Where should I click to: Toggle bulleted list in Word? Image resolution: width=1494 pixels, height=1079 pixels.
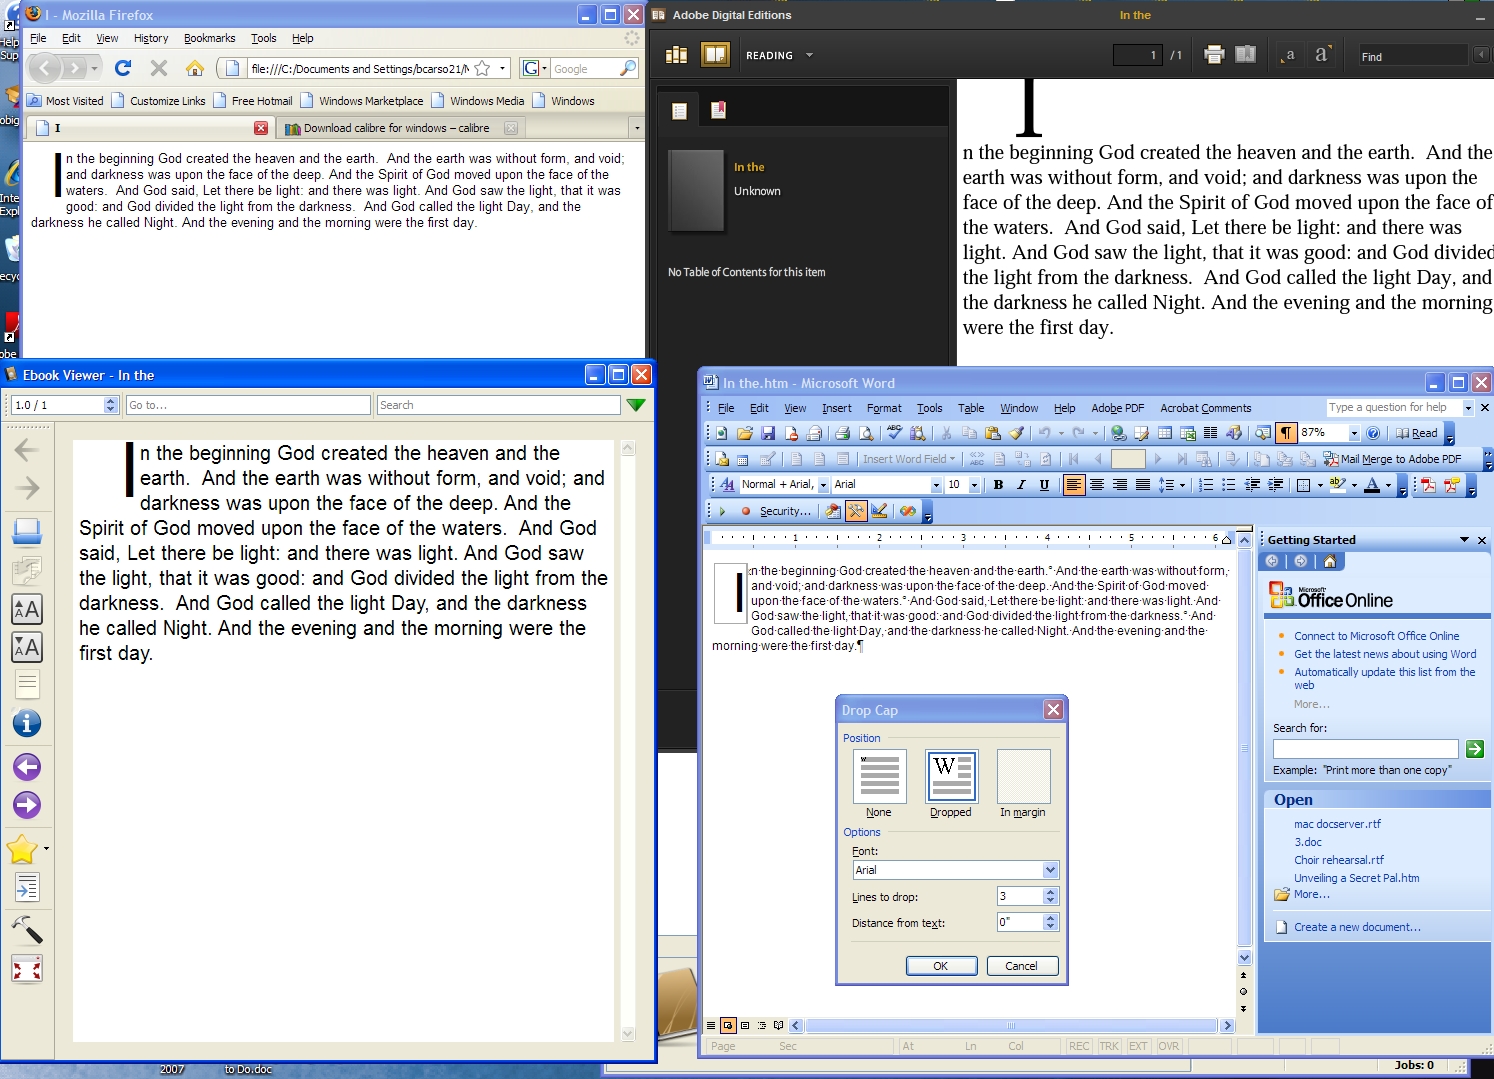tap(1229, 485)
